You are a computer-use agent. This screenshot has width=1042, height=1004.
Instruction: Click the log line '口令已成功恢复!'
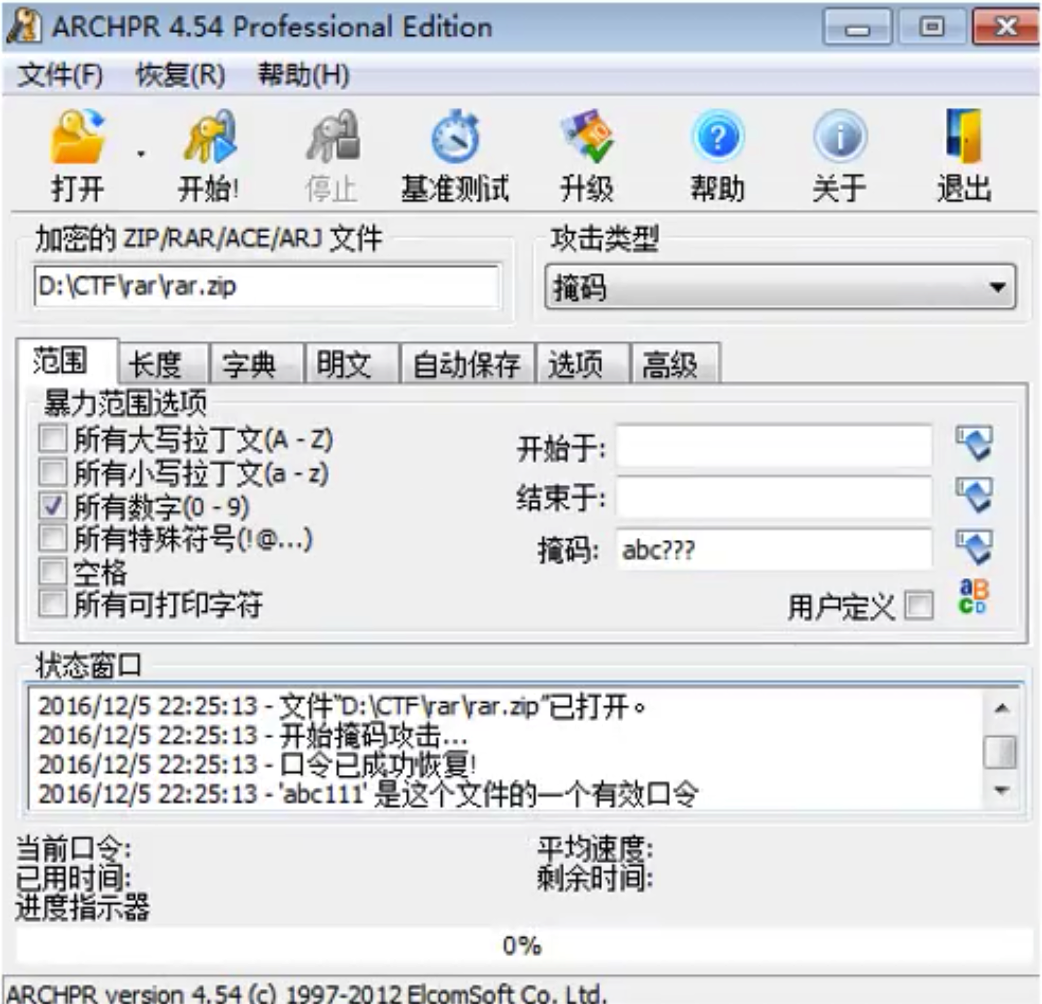tap(258, 764)
